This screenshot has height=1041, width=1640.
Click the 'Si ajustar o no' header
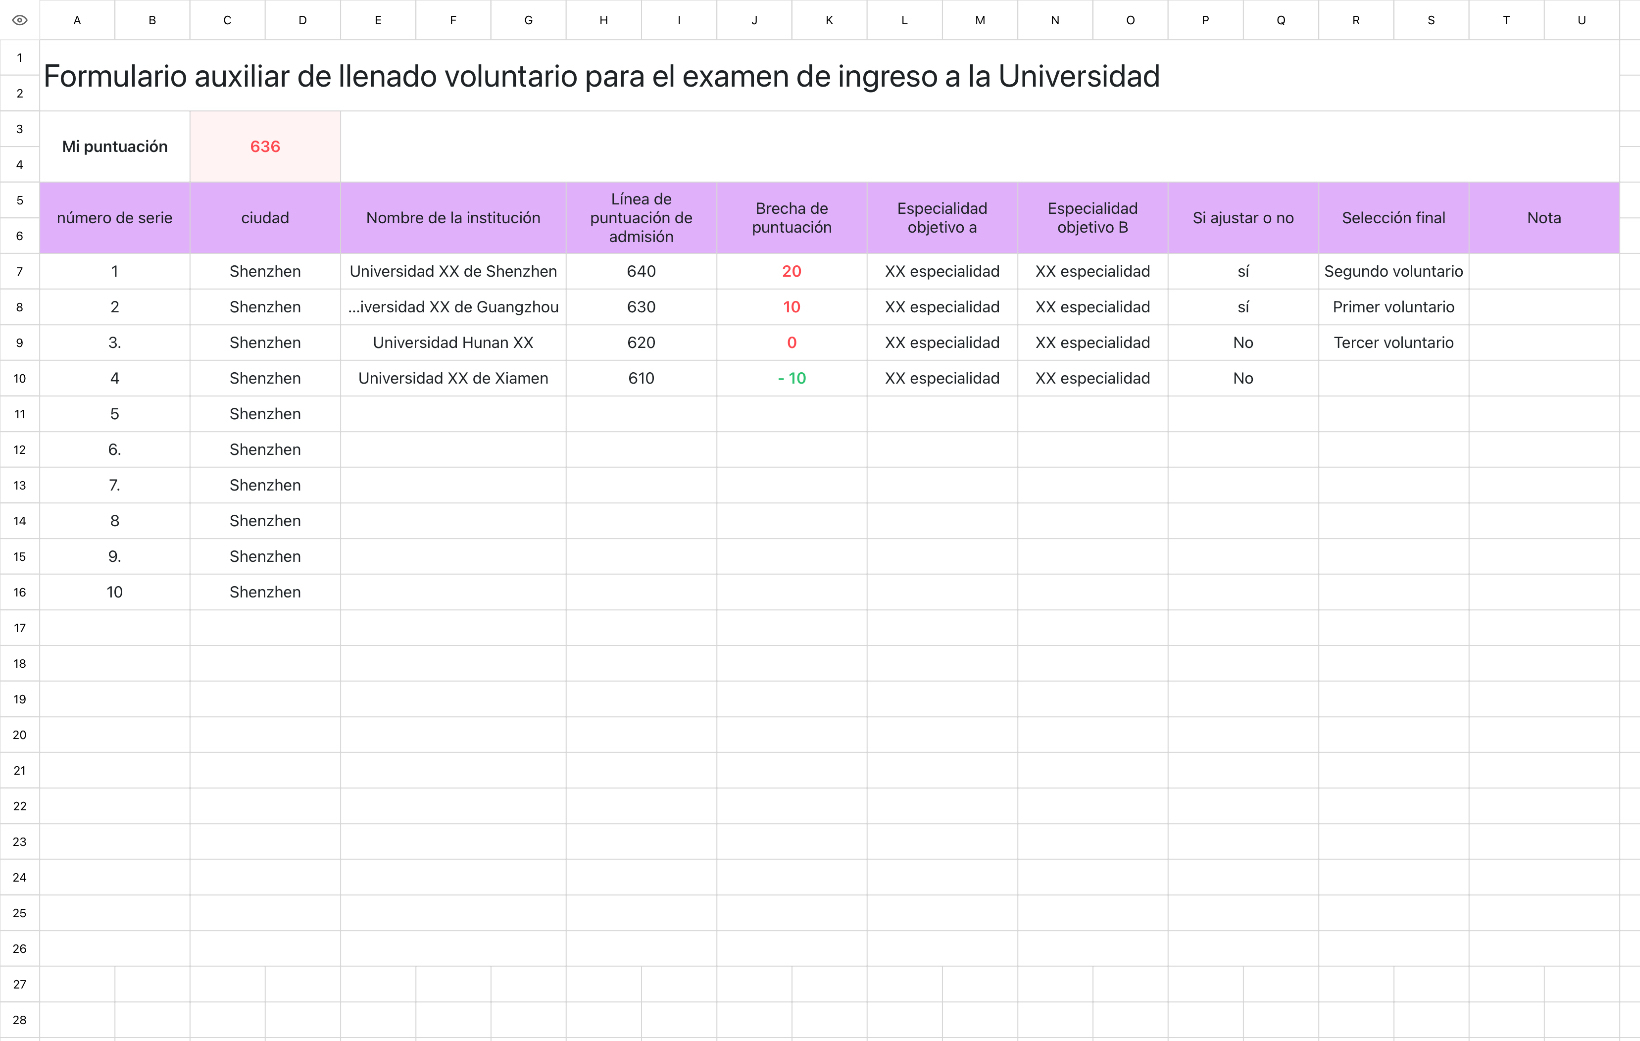pyautogui.click(x=1243, y=218)
